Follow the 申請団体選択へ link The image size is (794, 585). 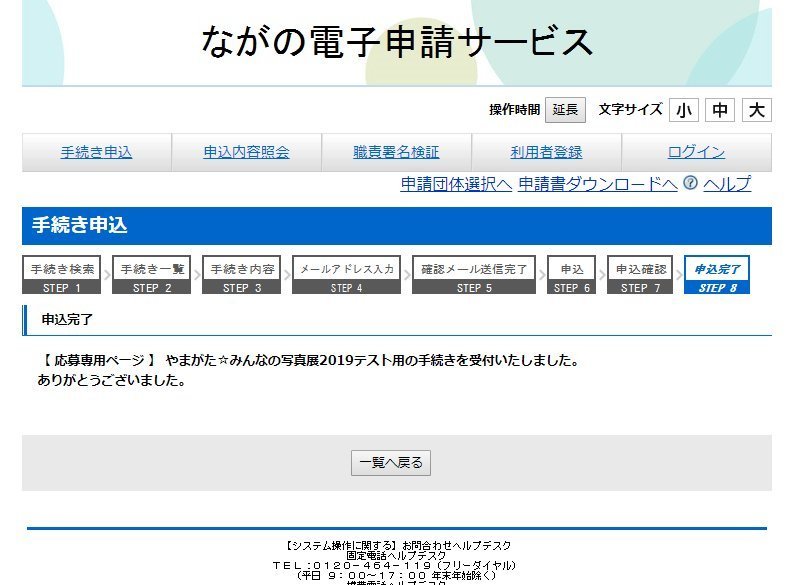click(x=456, y=184)
